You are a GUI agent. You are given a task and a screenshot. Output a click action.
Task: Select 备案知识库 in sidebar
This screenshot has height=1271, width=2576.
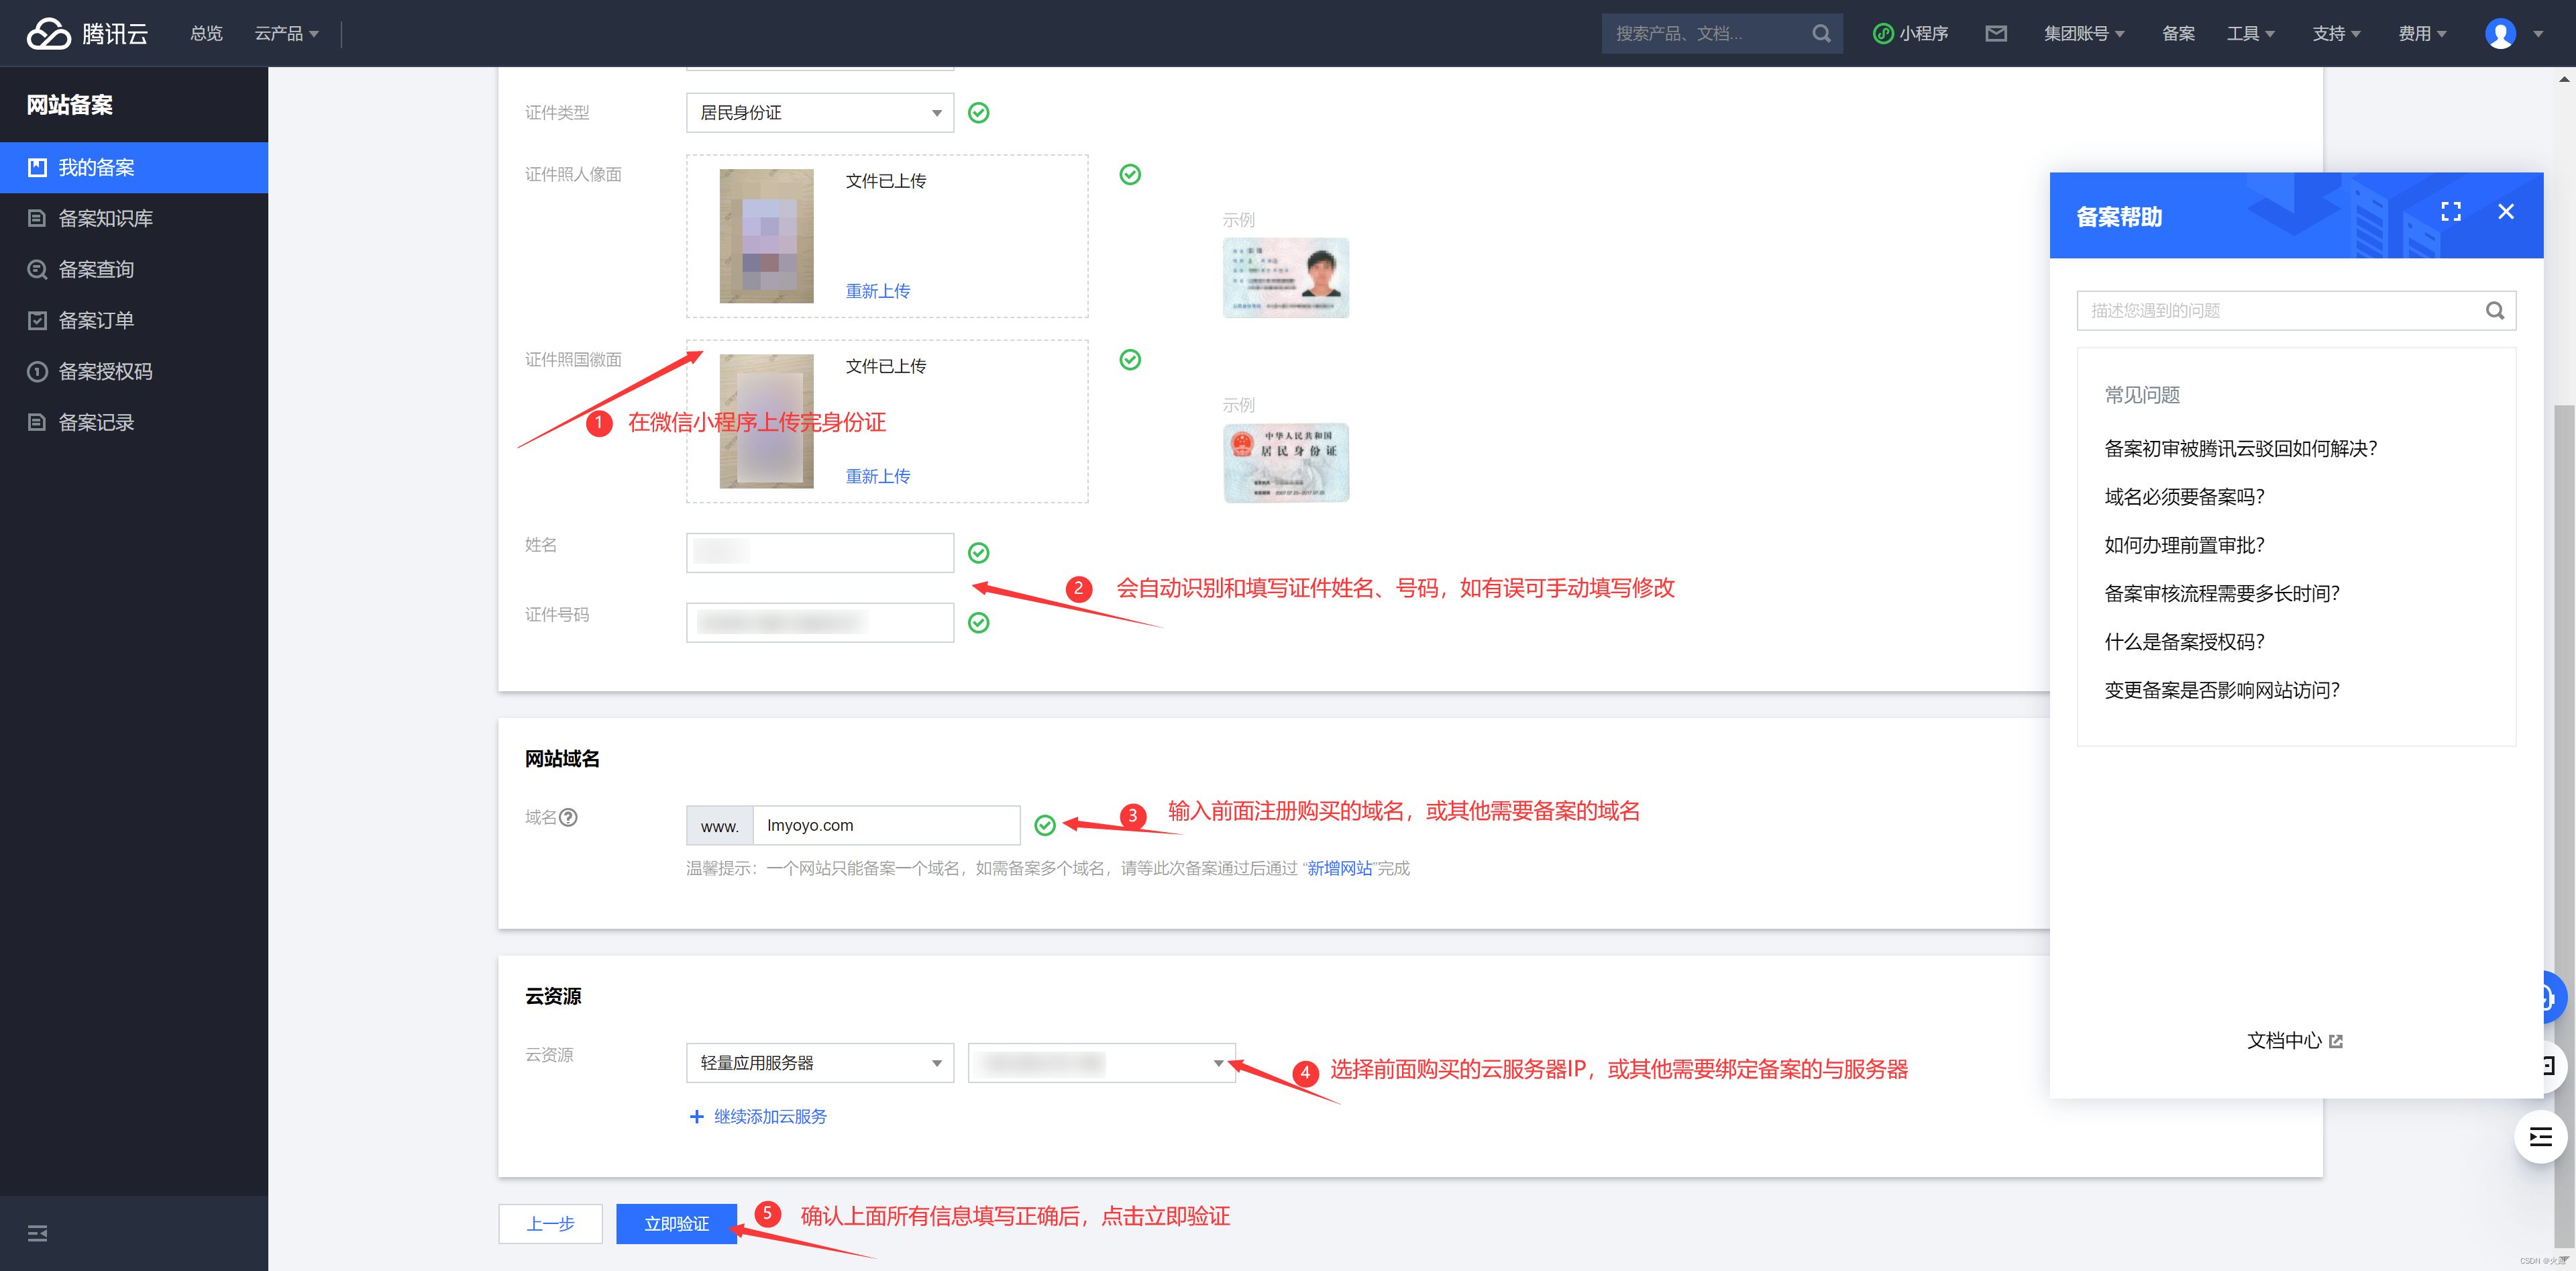[134, 218]
